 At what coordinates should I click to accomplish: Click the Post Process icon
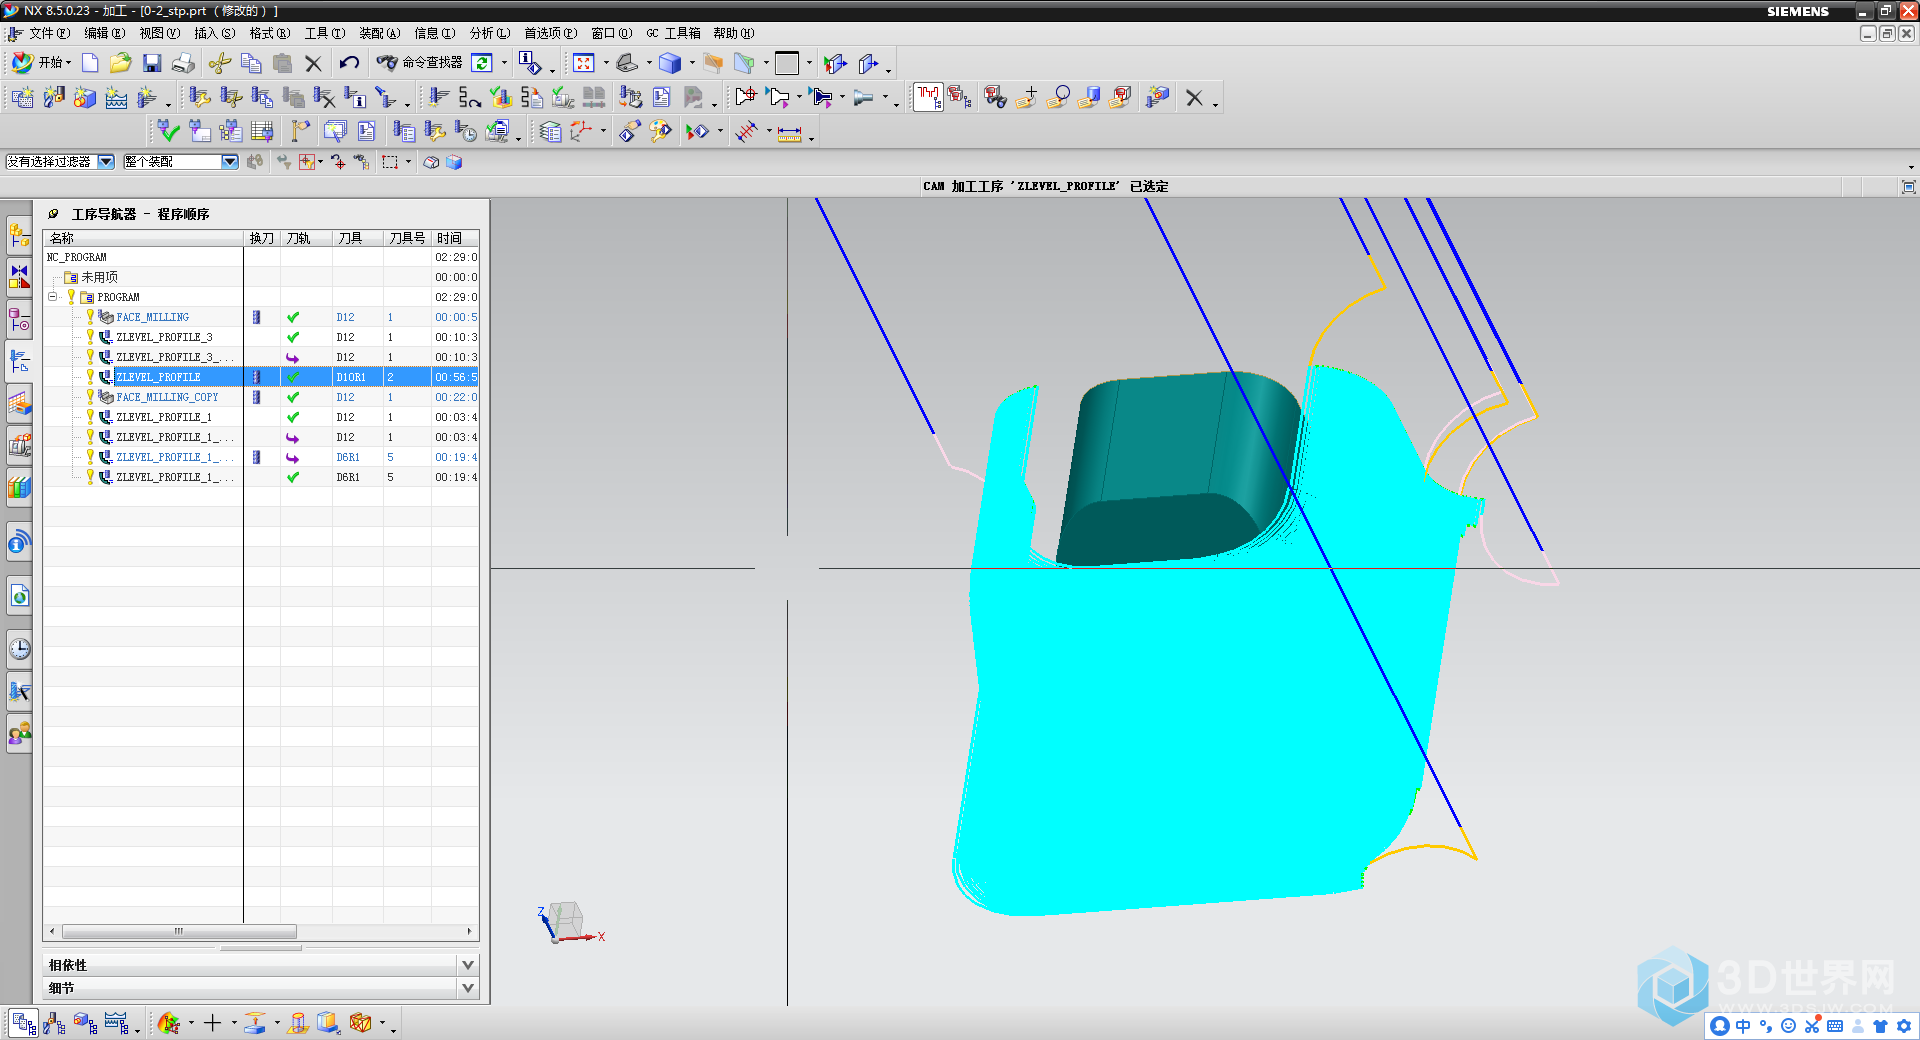[x=630, y=97]
